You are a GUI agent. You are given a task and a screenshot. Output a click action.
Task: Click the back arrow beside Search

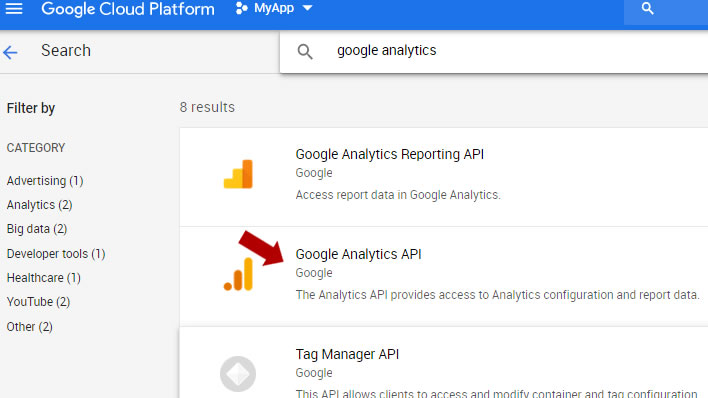(x=10, y=52)
